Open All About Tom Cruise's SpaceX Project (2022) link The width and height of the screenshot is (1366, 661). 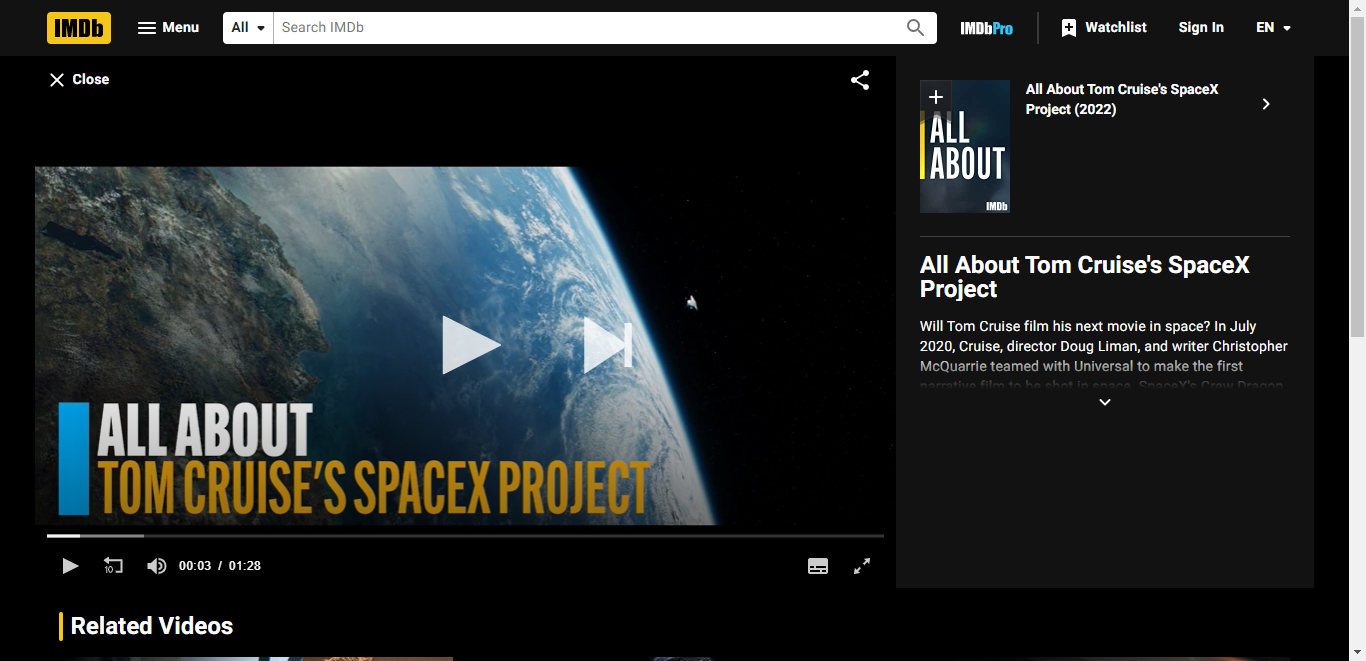[1122, 99]
